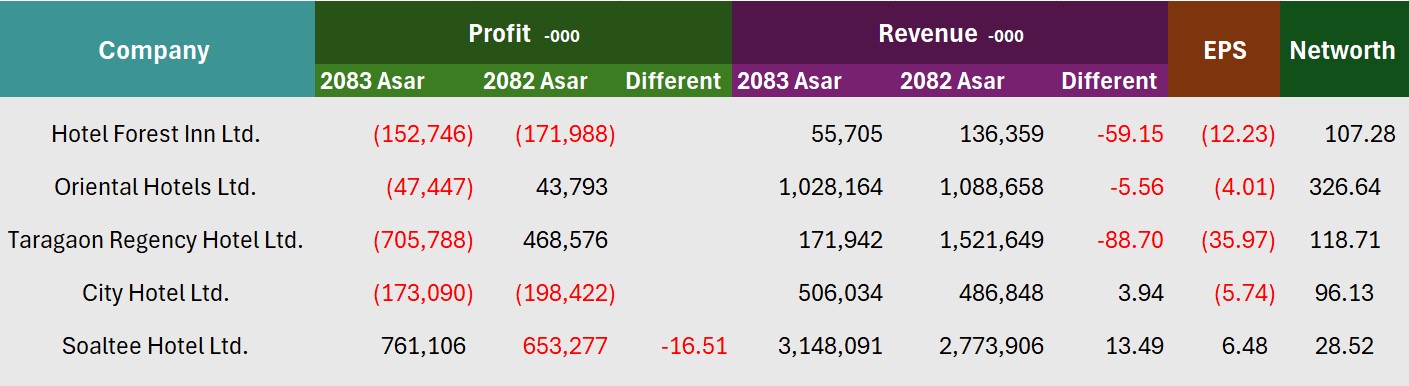Click the Profit 2082 Asar subheader
The height and width of the screenshot is (386, 1409).
(x=535, y=81)
